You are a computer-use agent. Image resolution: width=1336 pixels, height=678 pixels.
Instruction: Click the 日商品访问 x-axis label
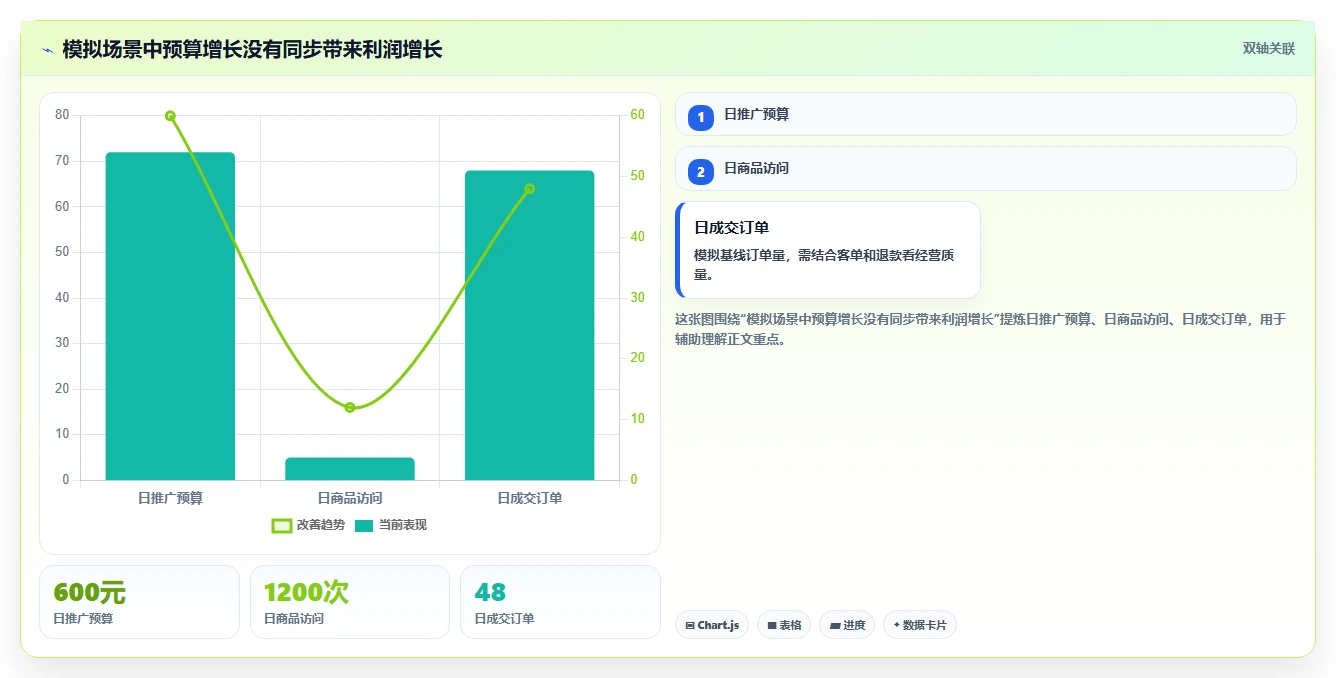click(350, 498)
